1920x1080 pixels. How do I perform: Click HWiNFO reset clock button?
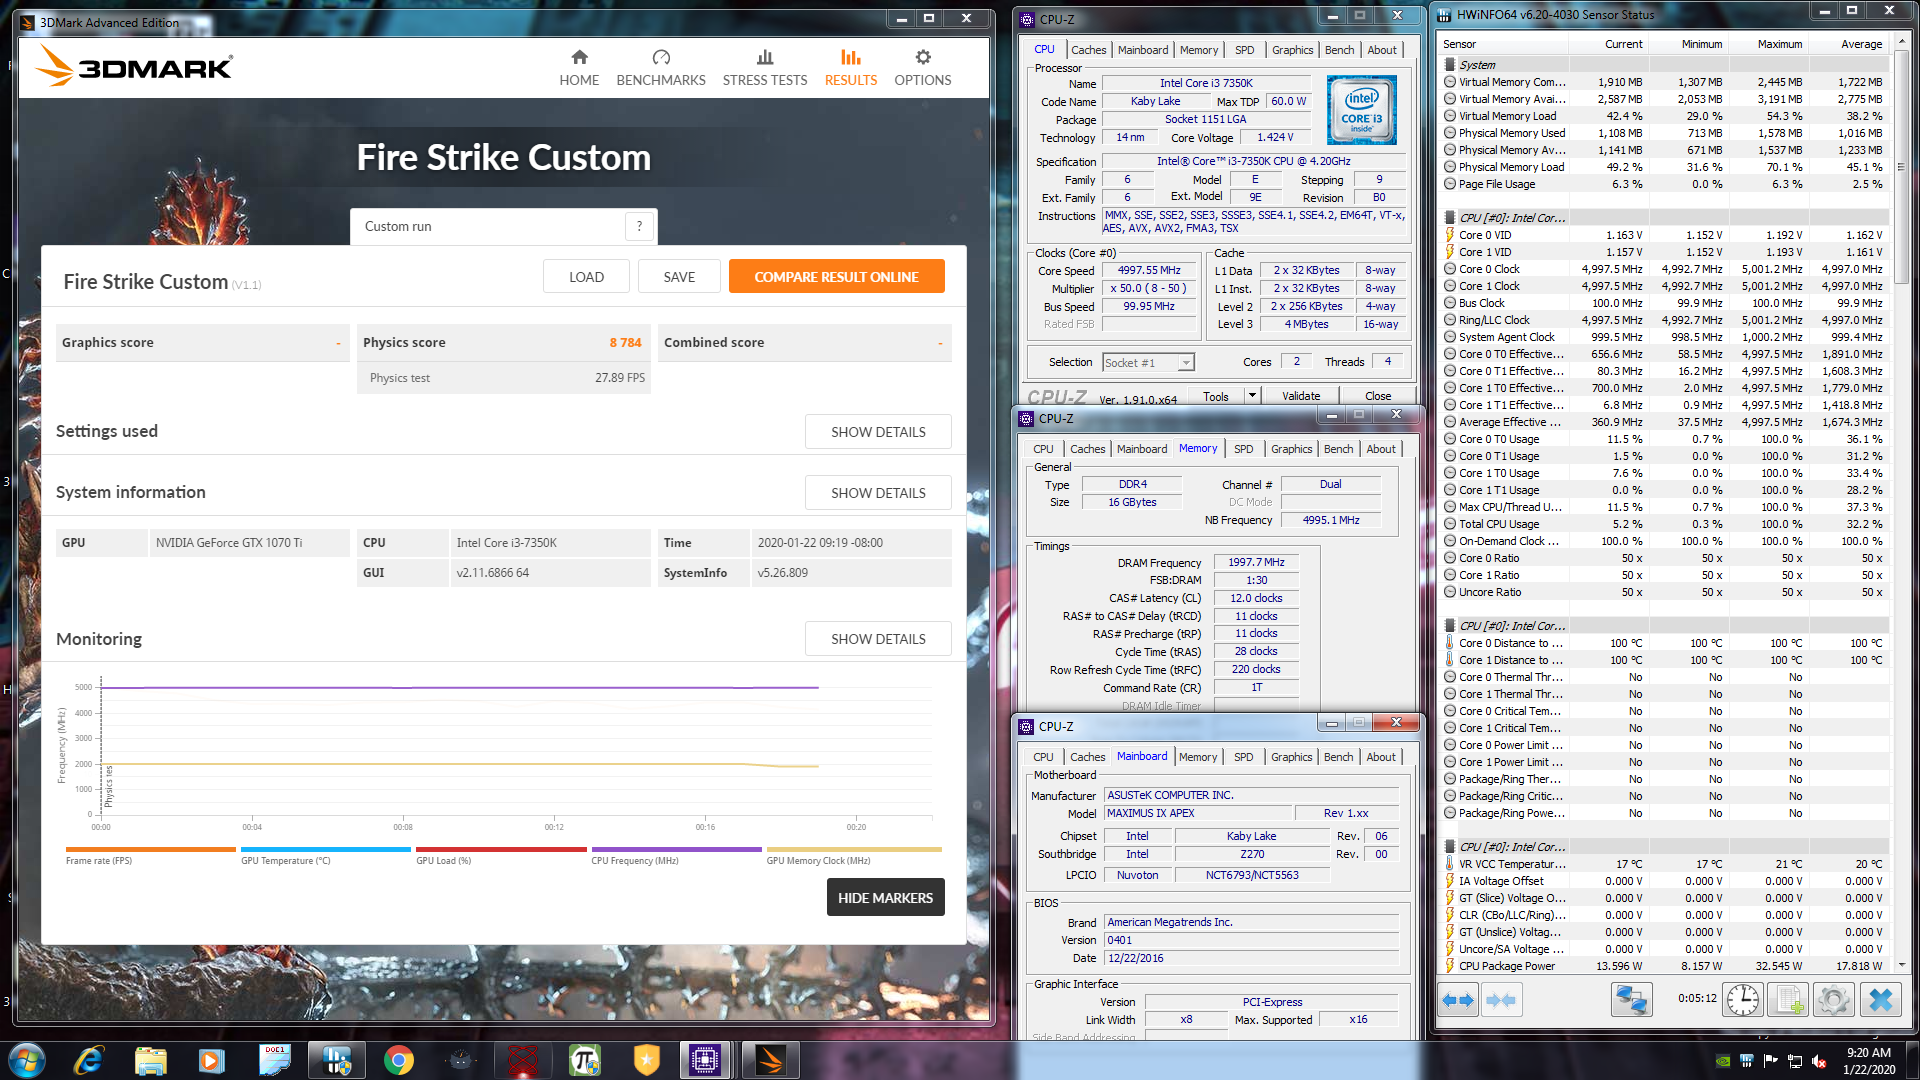point(1743,999)
